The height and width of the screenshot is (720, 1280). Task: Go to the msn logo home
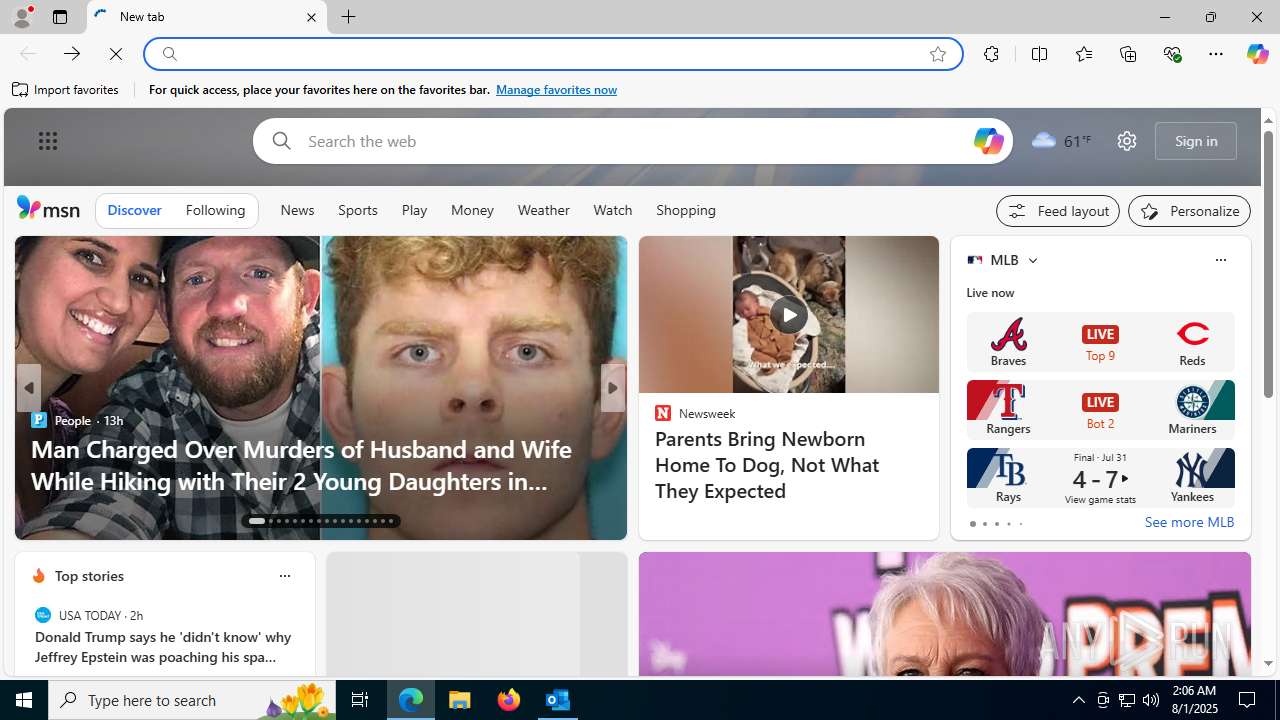click(48, 208)
